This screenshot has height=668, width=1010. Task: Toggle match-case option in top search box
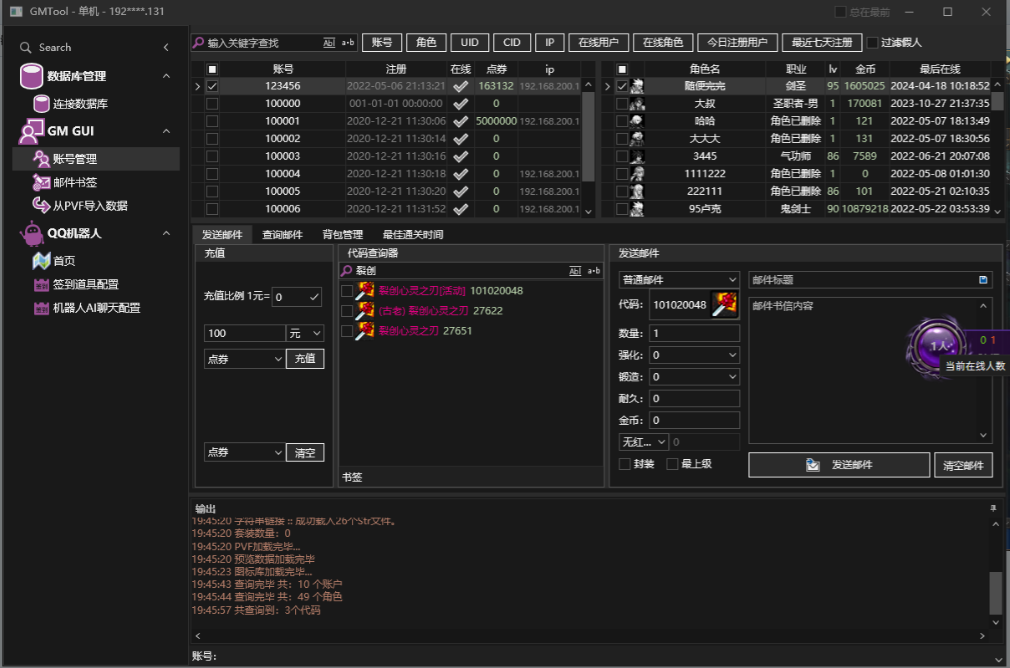click(329, 43)
